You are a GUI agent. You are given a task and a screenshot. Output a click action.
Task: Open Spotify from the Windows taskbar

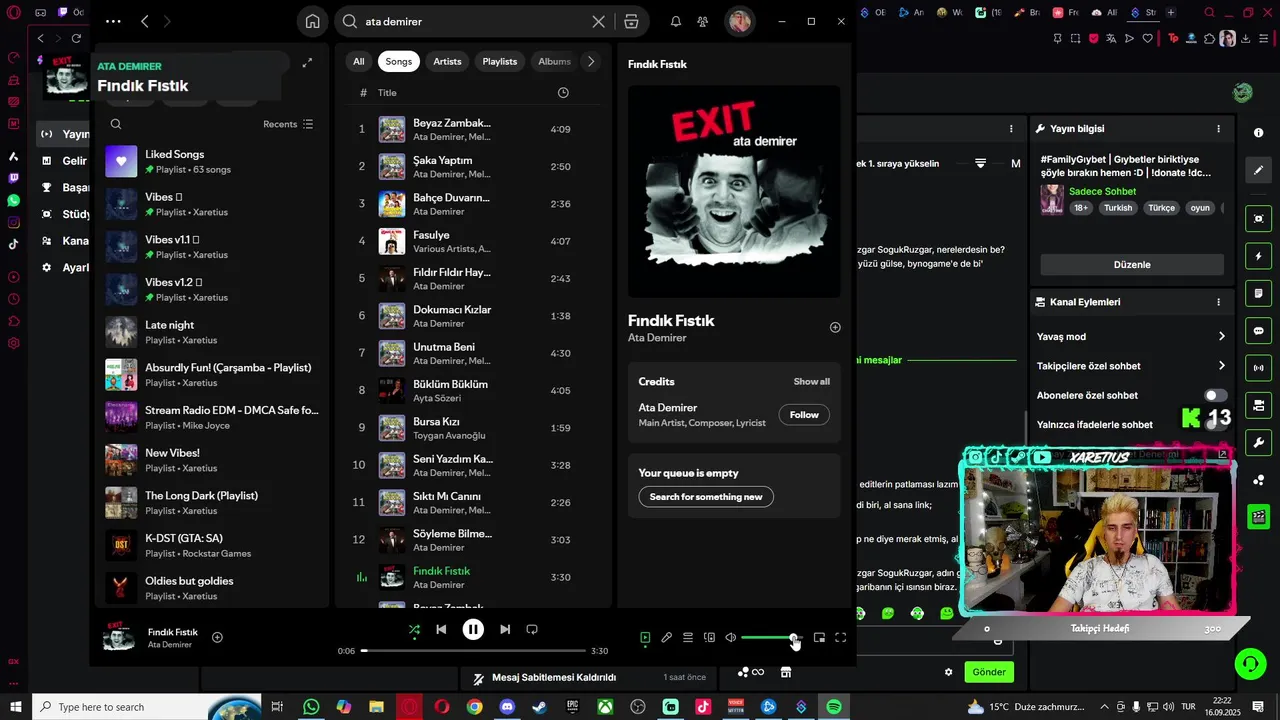pos(833,707)
